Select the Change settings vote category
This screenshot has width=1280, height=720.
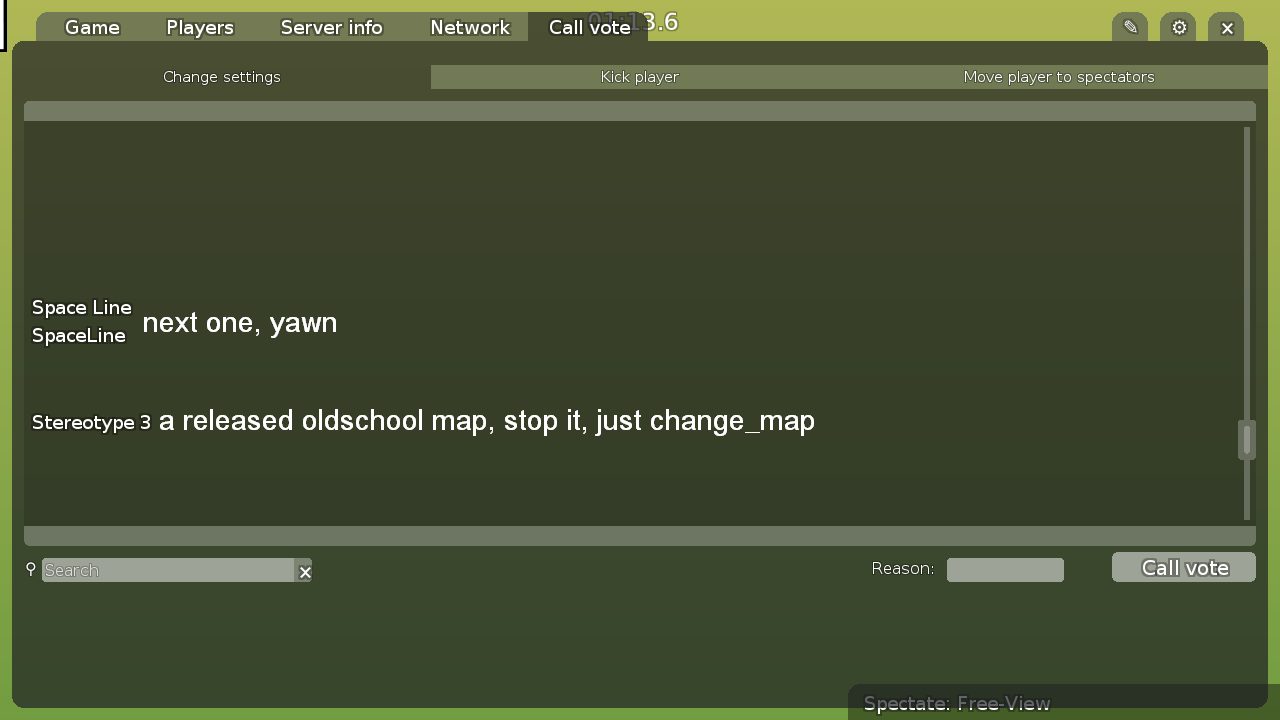(222, 76)
